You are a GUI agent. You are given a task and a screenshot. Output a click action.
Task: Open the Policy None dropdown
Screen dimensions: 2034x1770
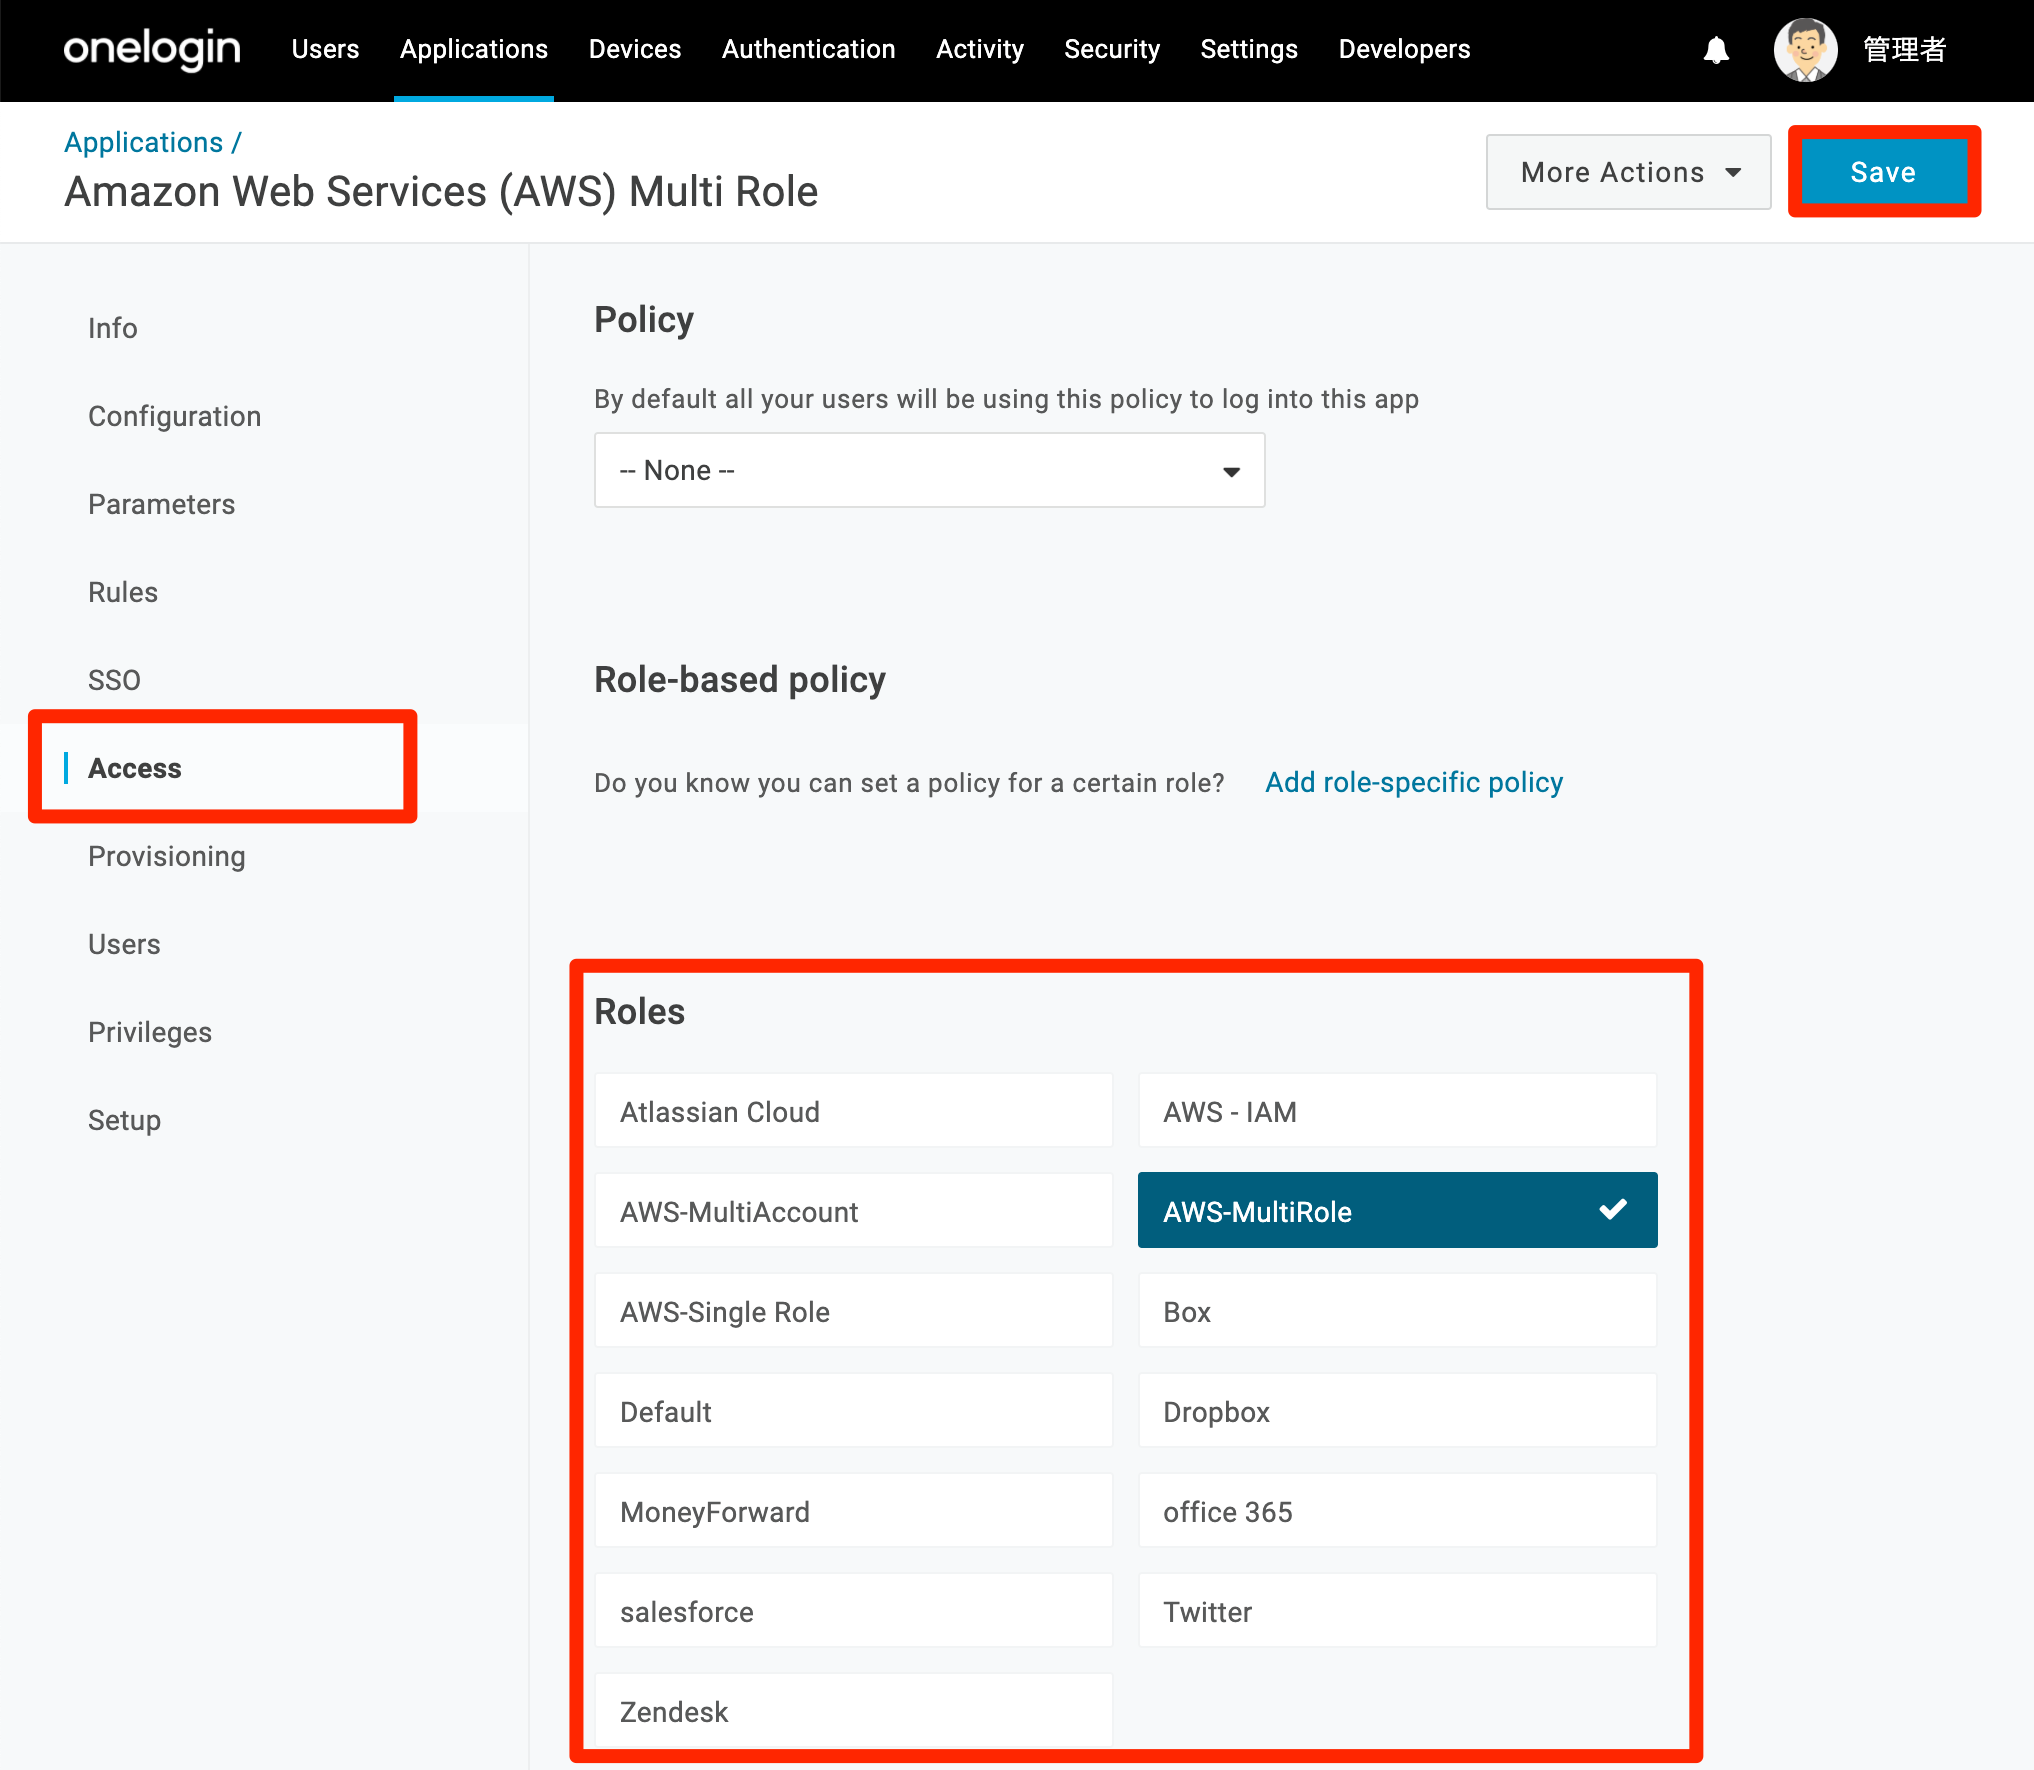(929, 470)
